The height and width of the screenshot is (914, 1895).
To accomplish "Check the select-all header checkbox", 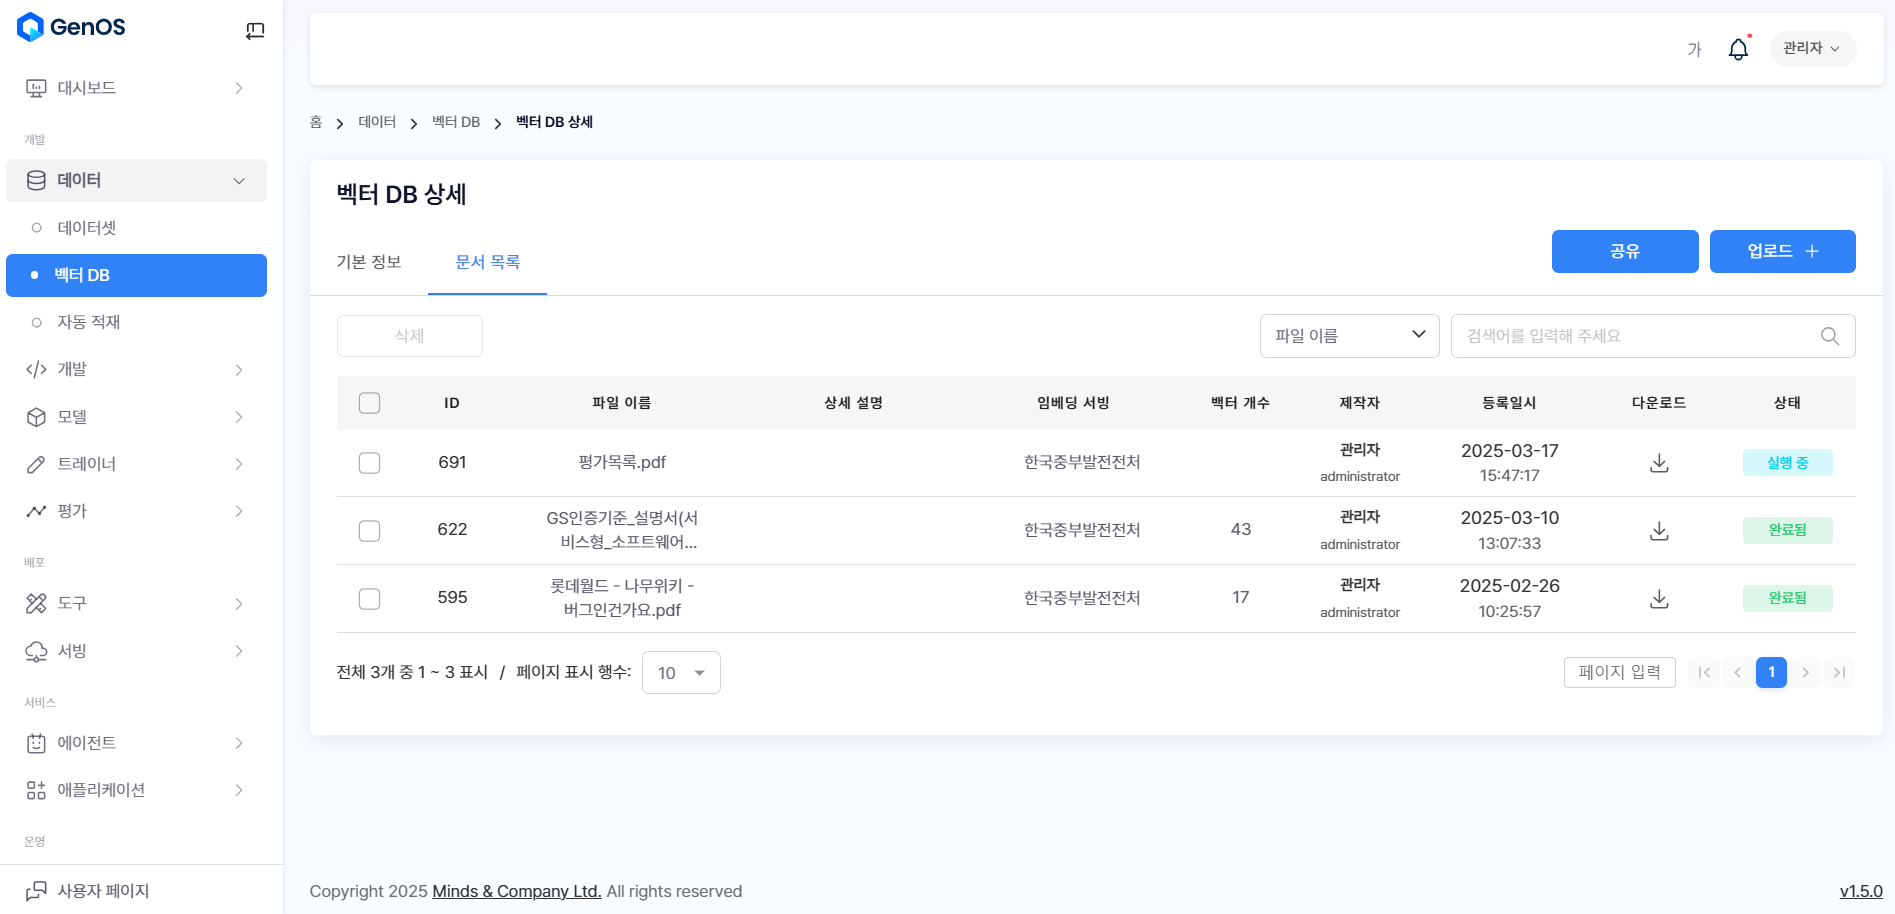I will click(370, 403).
